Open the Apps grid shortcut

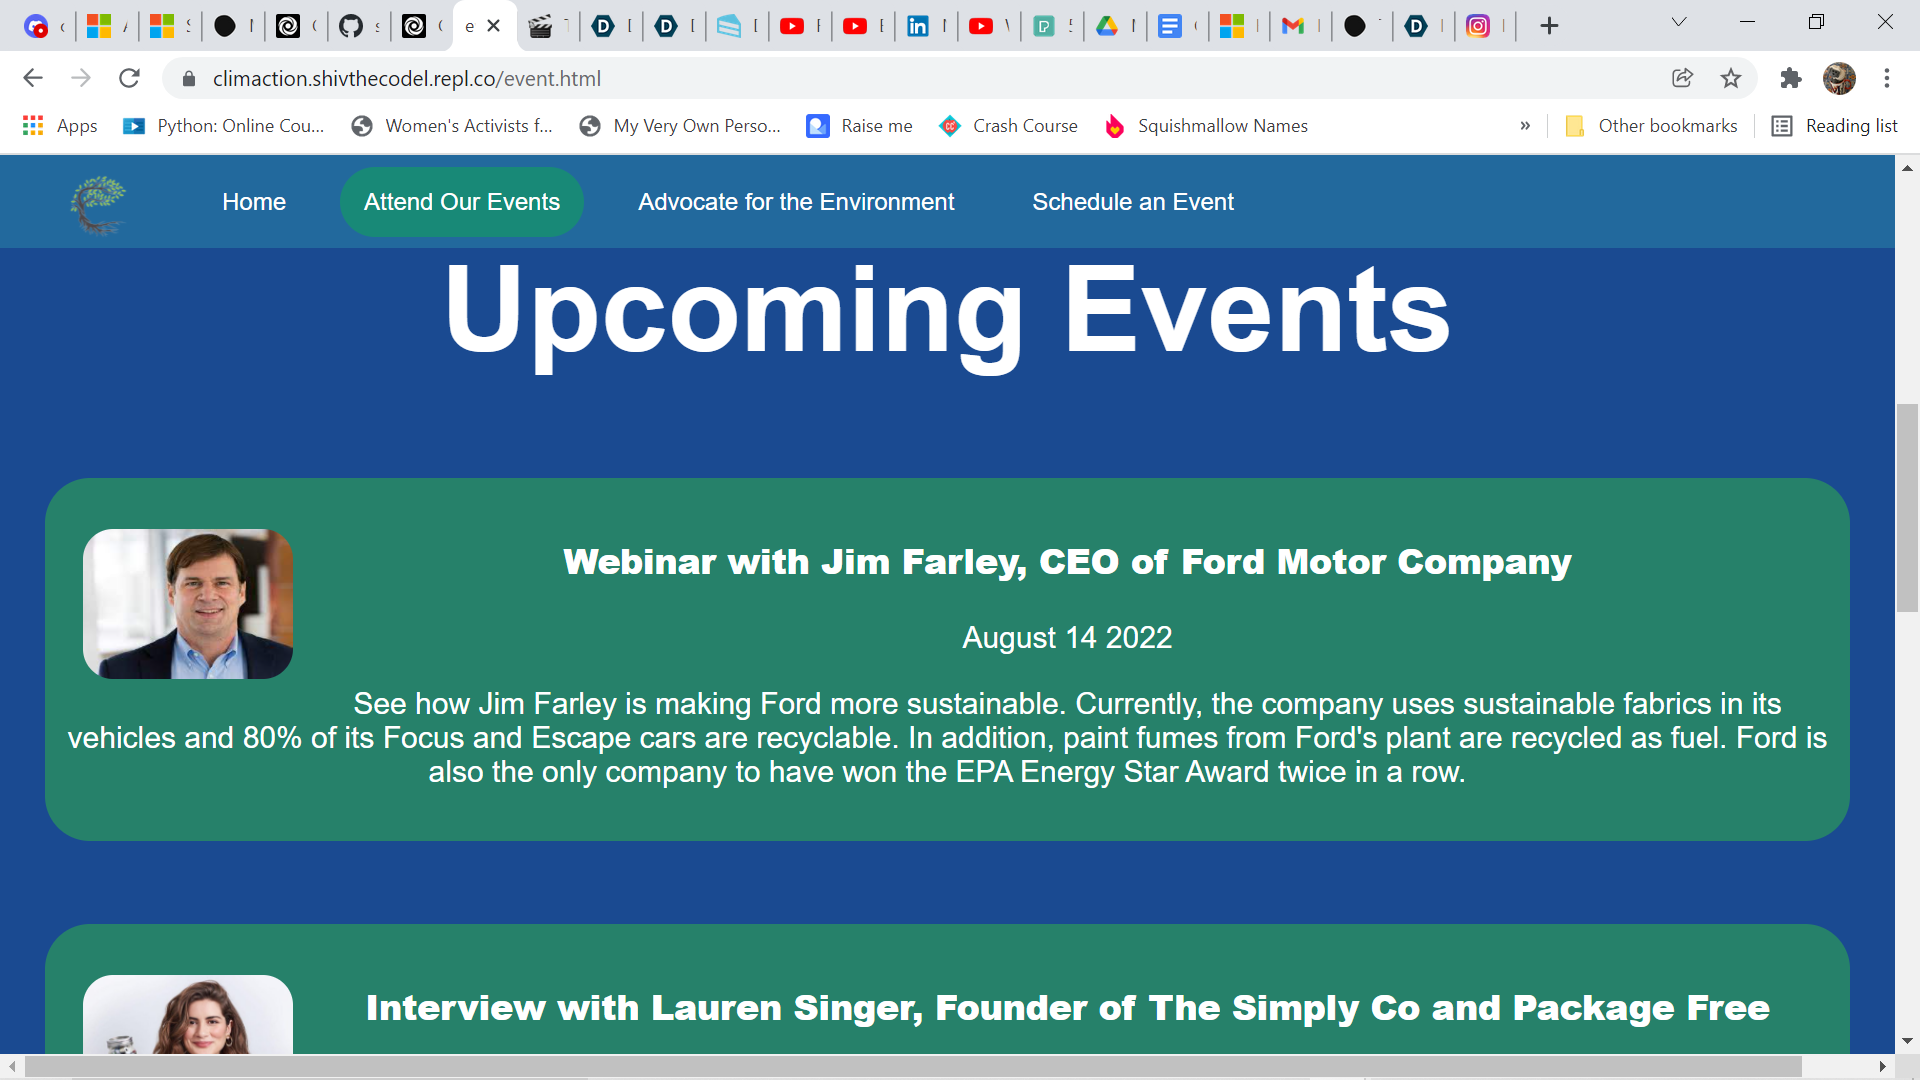coord(60,126)
